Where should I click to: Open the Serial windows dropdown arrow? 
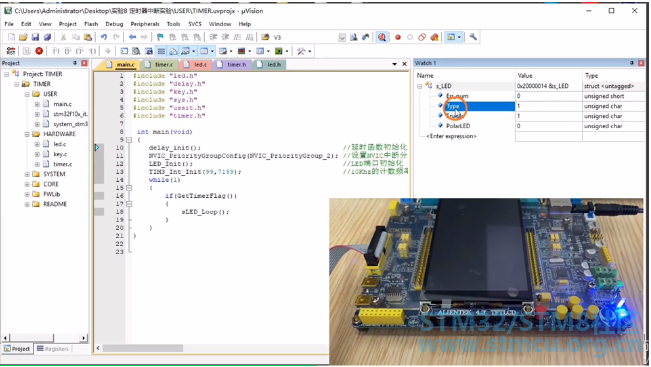pos(231,51)
